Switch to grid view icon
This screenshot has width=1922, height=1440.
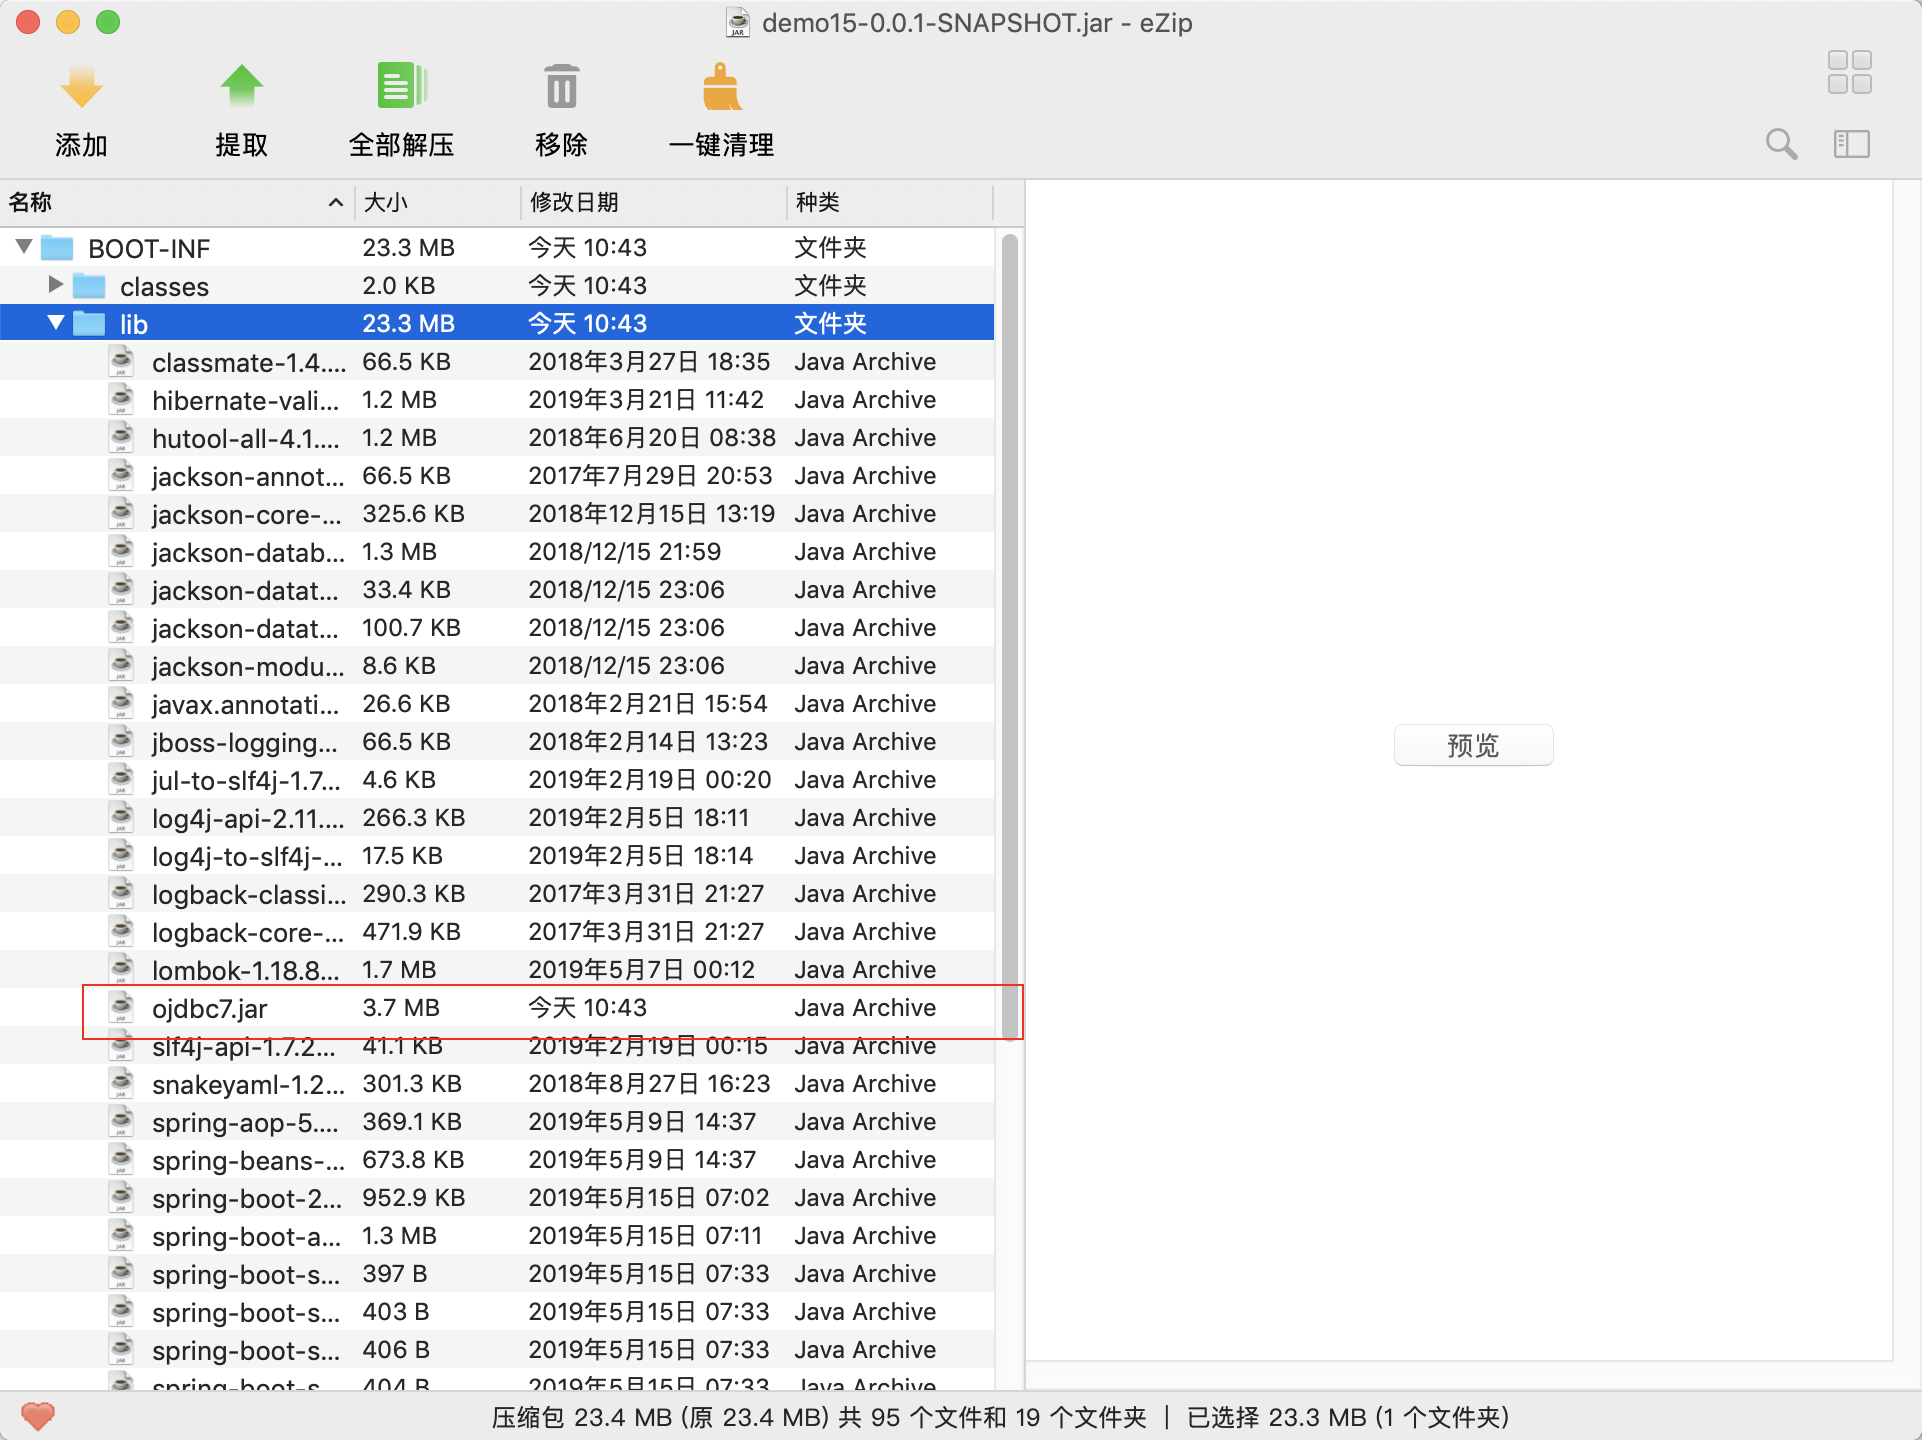pyautogui.click(x=1849, y=72)
